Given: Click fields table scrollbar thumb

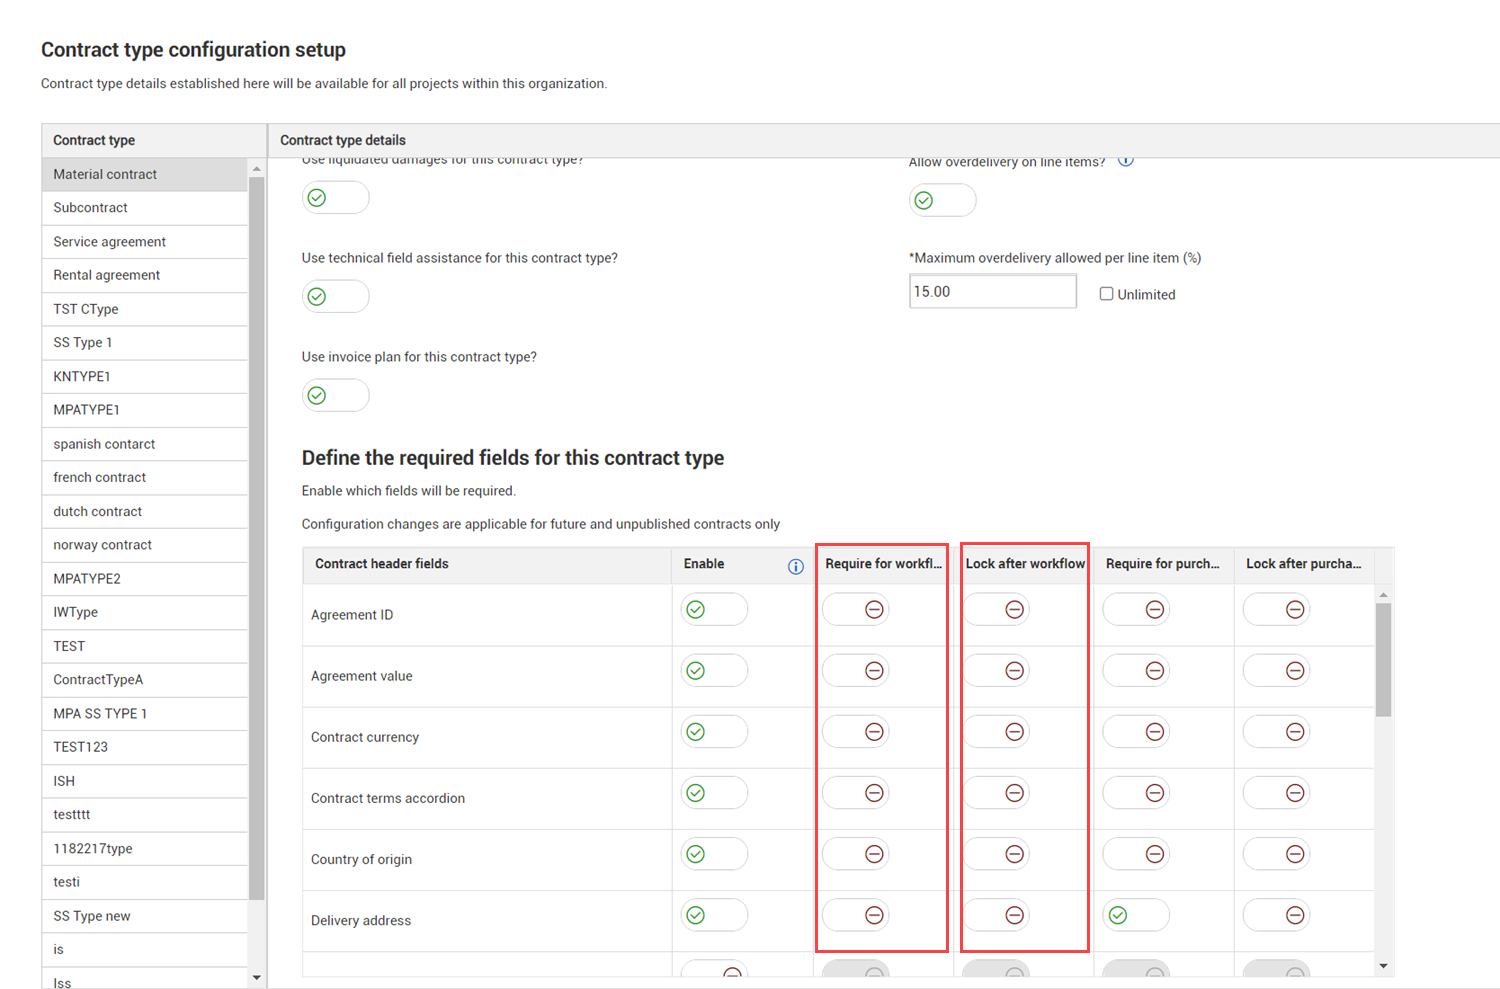Looking at the screenshot, I should click(1383, 660).
